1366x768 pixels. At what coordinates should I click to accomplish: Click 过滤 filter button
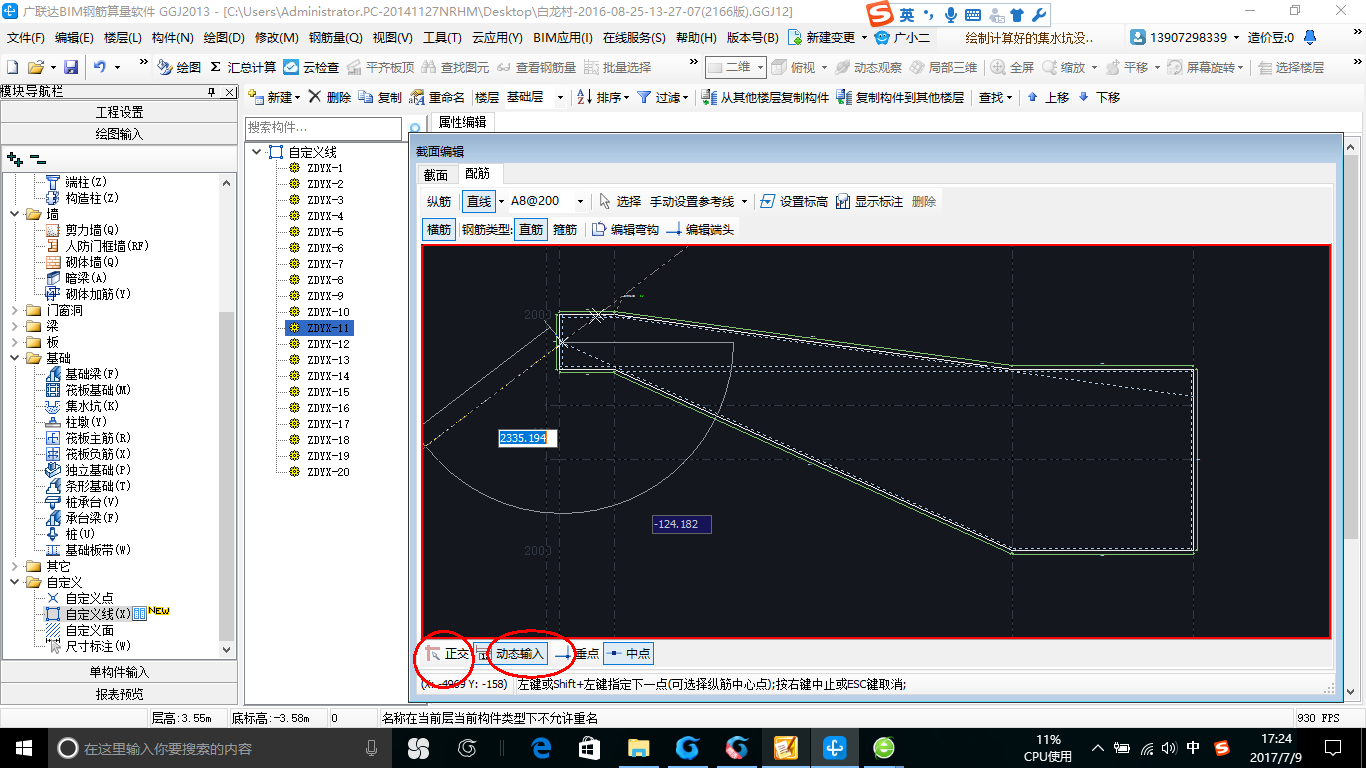click(x=664, y=97)
